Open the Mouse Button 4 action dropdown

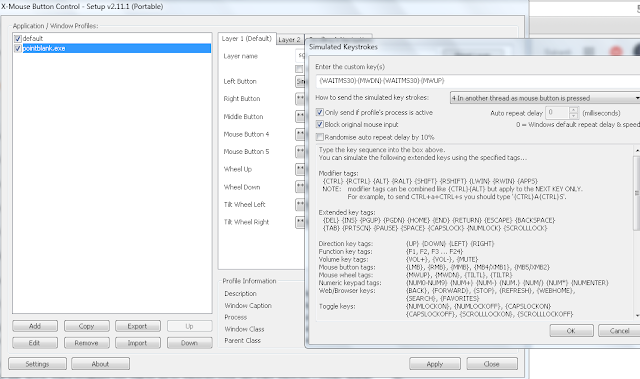click(x=300, y=134)
